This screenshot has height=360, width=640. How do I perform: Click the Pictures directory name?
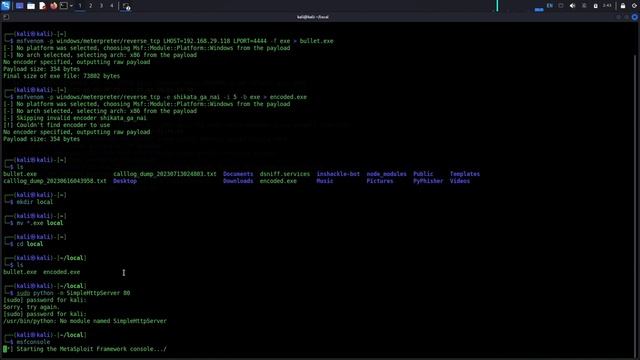[x=380, y=181]
